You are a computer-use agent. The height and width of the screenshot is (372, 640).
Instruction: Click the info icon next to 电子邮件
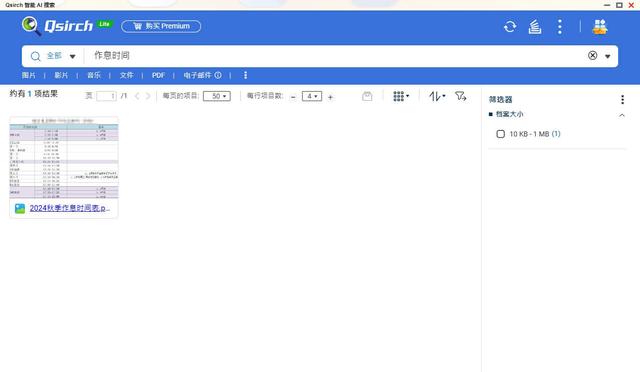tap(218, 75)
